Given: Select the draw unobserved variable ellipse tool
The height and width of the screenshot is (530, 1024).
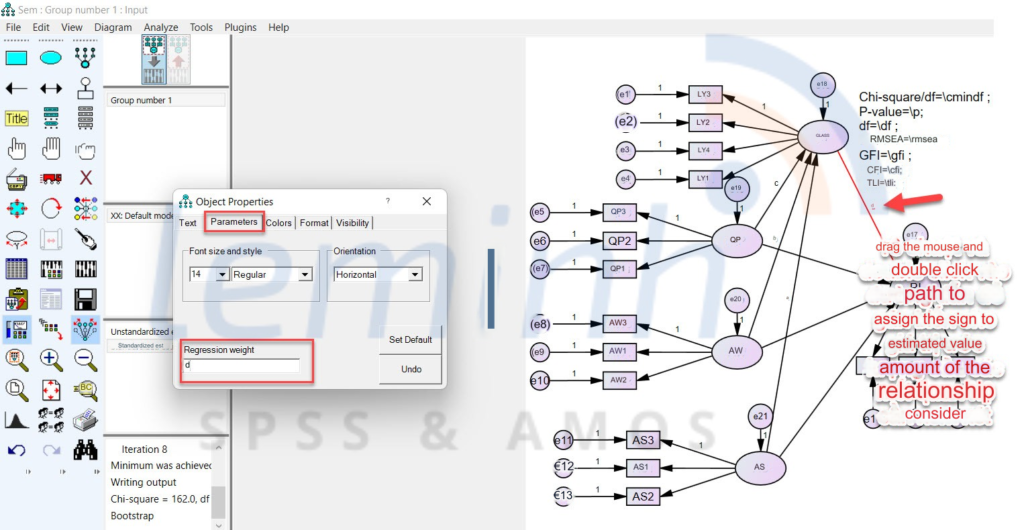Looking at the screenshot, I should coord(51,58).
